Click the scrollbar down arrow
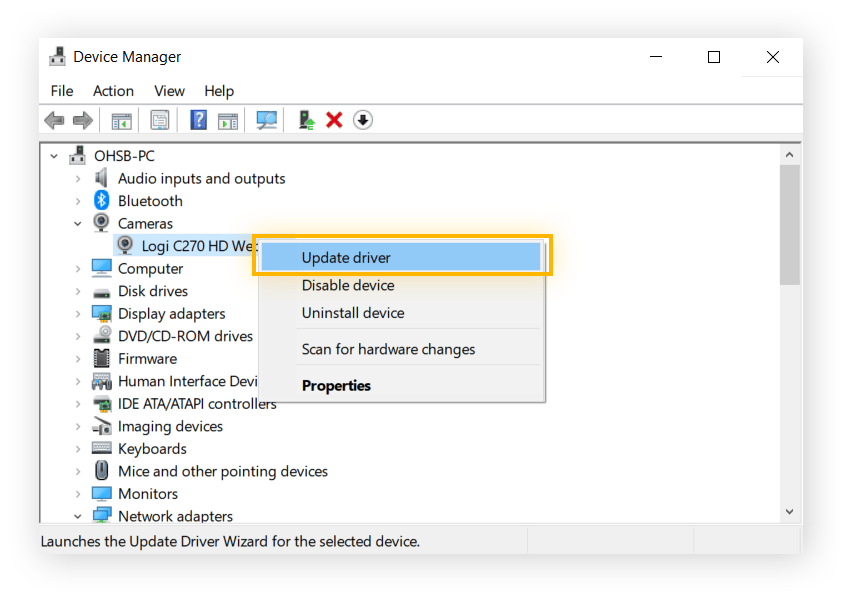Viewport: 845px width, 599px height. coord(789,510)
